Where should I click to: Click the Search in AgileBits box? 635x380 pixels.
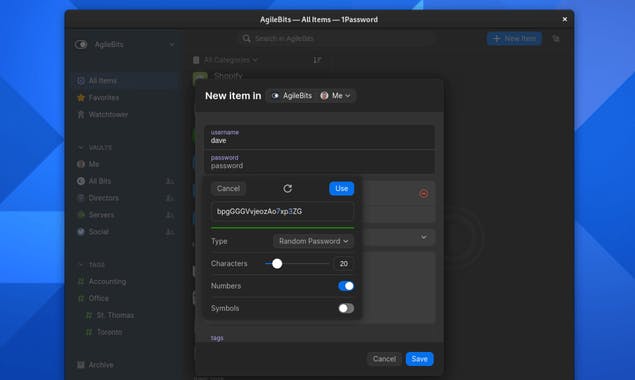click(336, 38)
